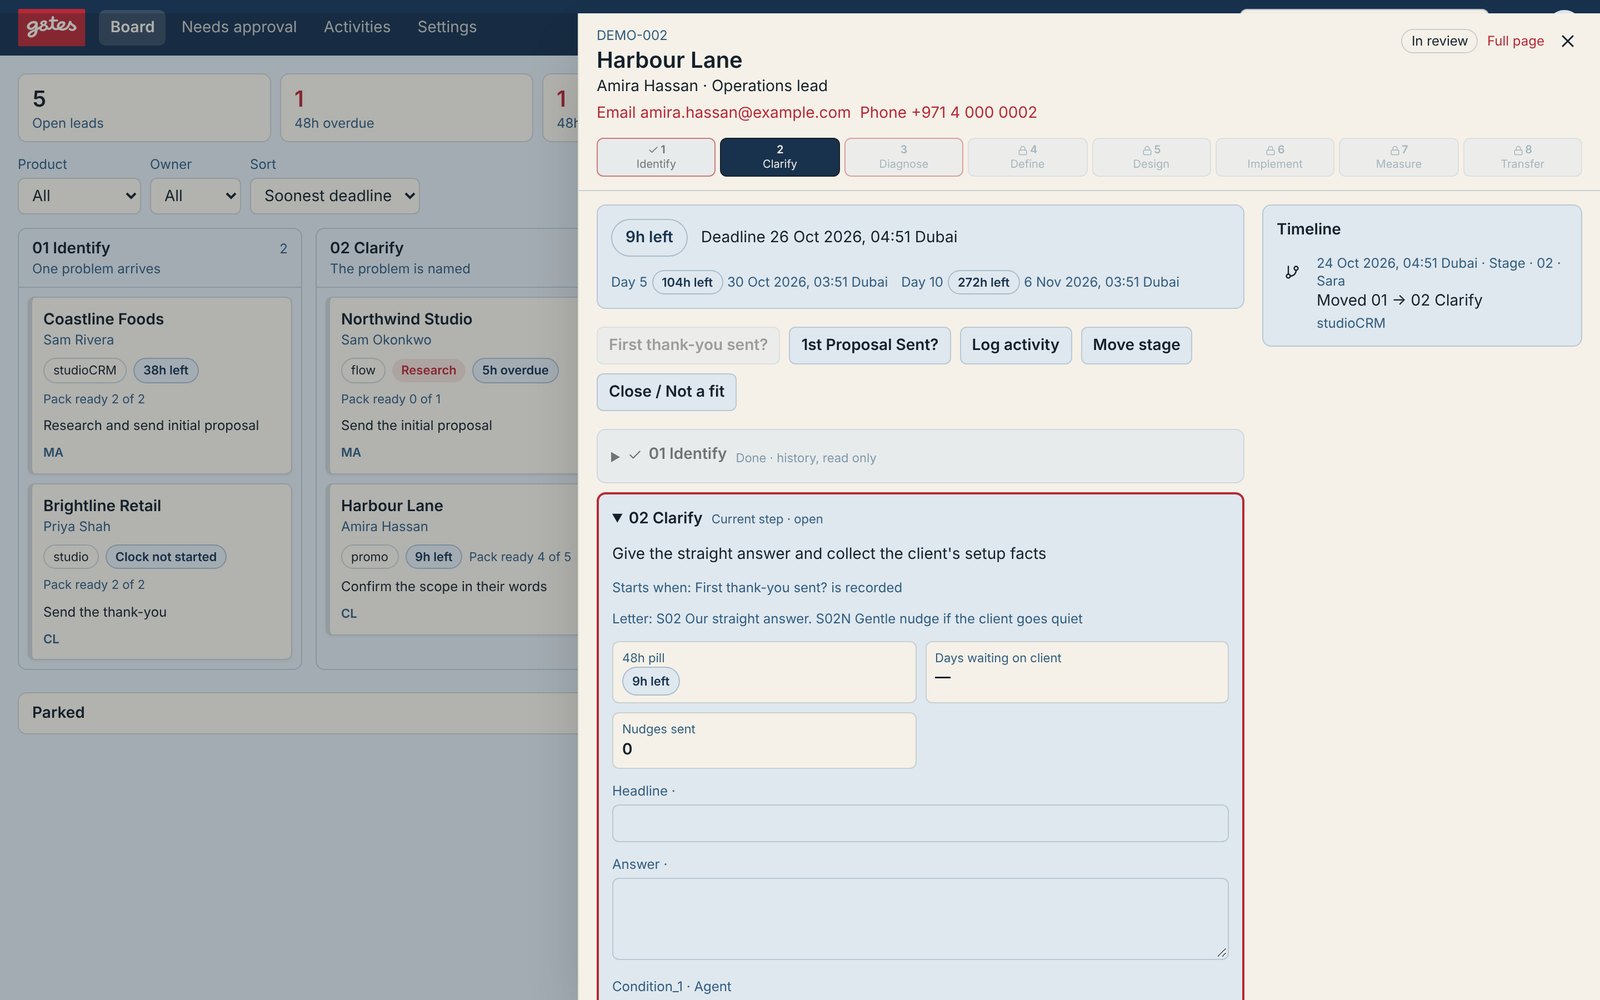Click locked stage 5 Design
Viewport: 1600px width, 1000px height.
point(1151,157)
